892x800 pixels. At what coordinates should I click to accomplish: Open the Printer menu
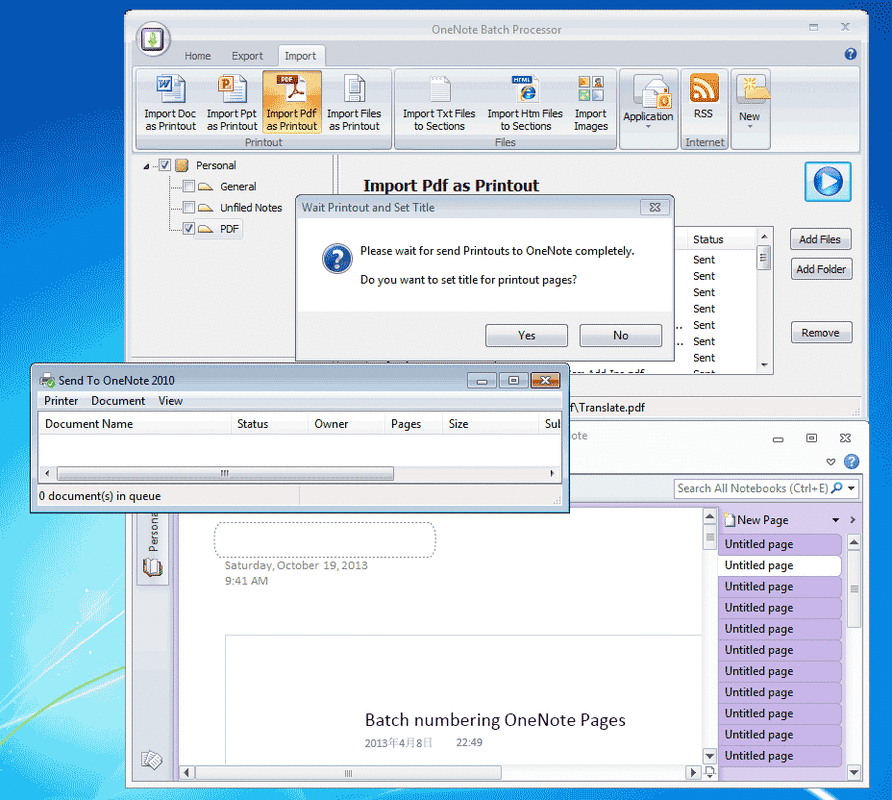tap(61, 401)
